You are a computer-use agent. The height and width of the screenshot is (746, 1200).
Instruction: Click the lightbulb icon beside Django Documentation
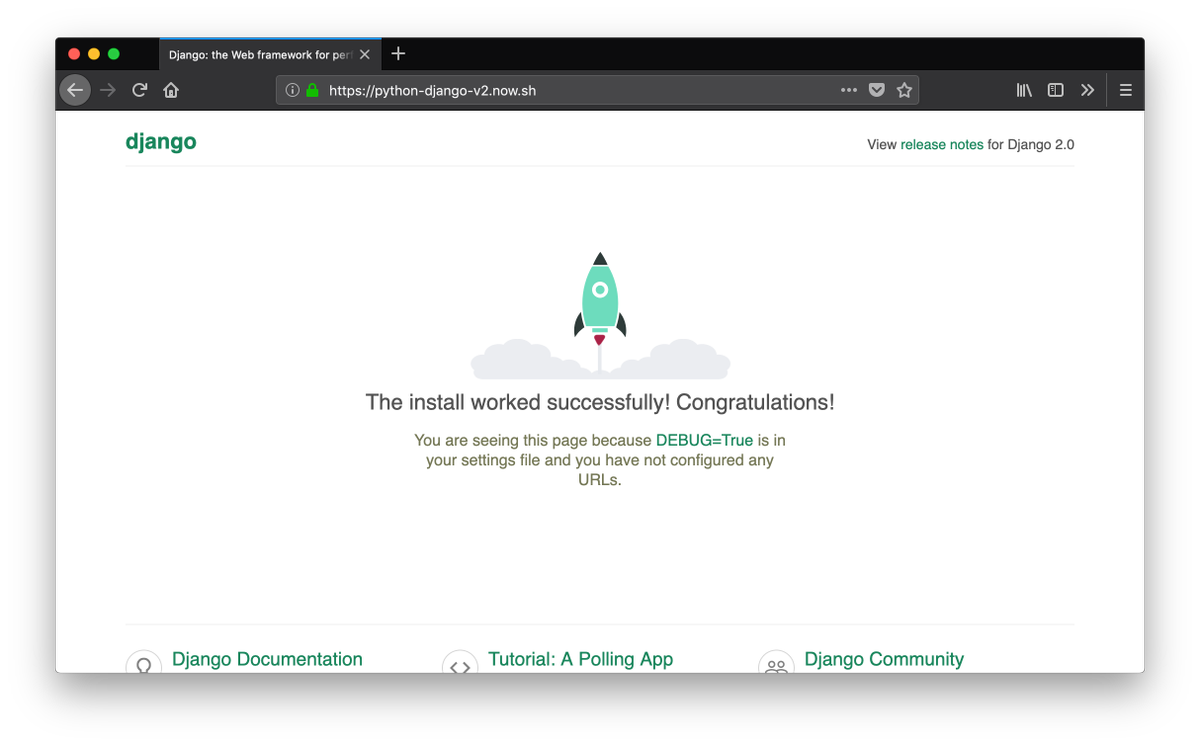[143, 662]
